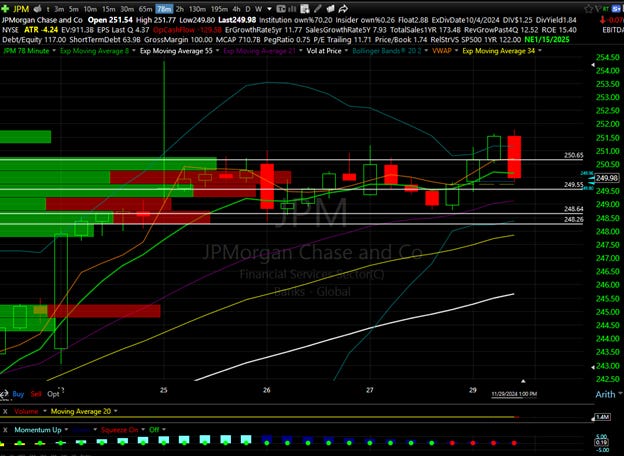Image resolution: width=624 pixels, height=456 pixels.
Task: Open the Moving Average 20 dropdown
Action: coord(115,411)
